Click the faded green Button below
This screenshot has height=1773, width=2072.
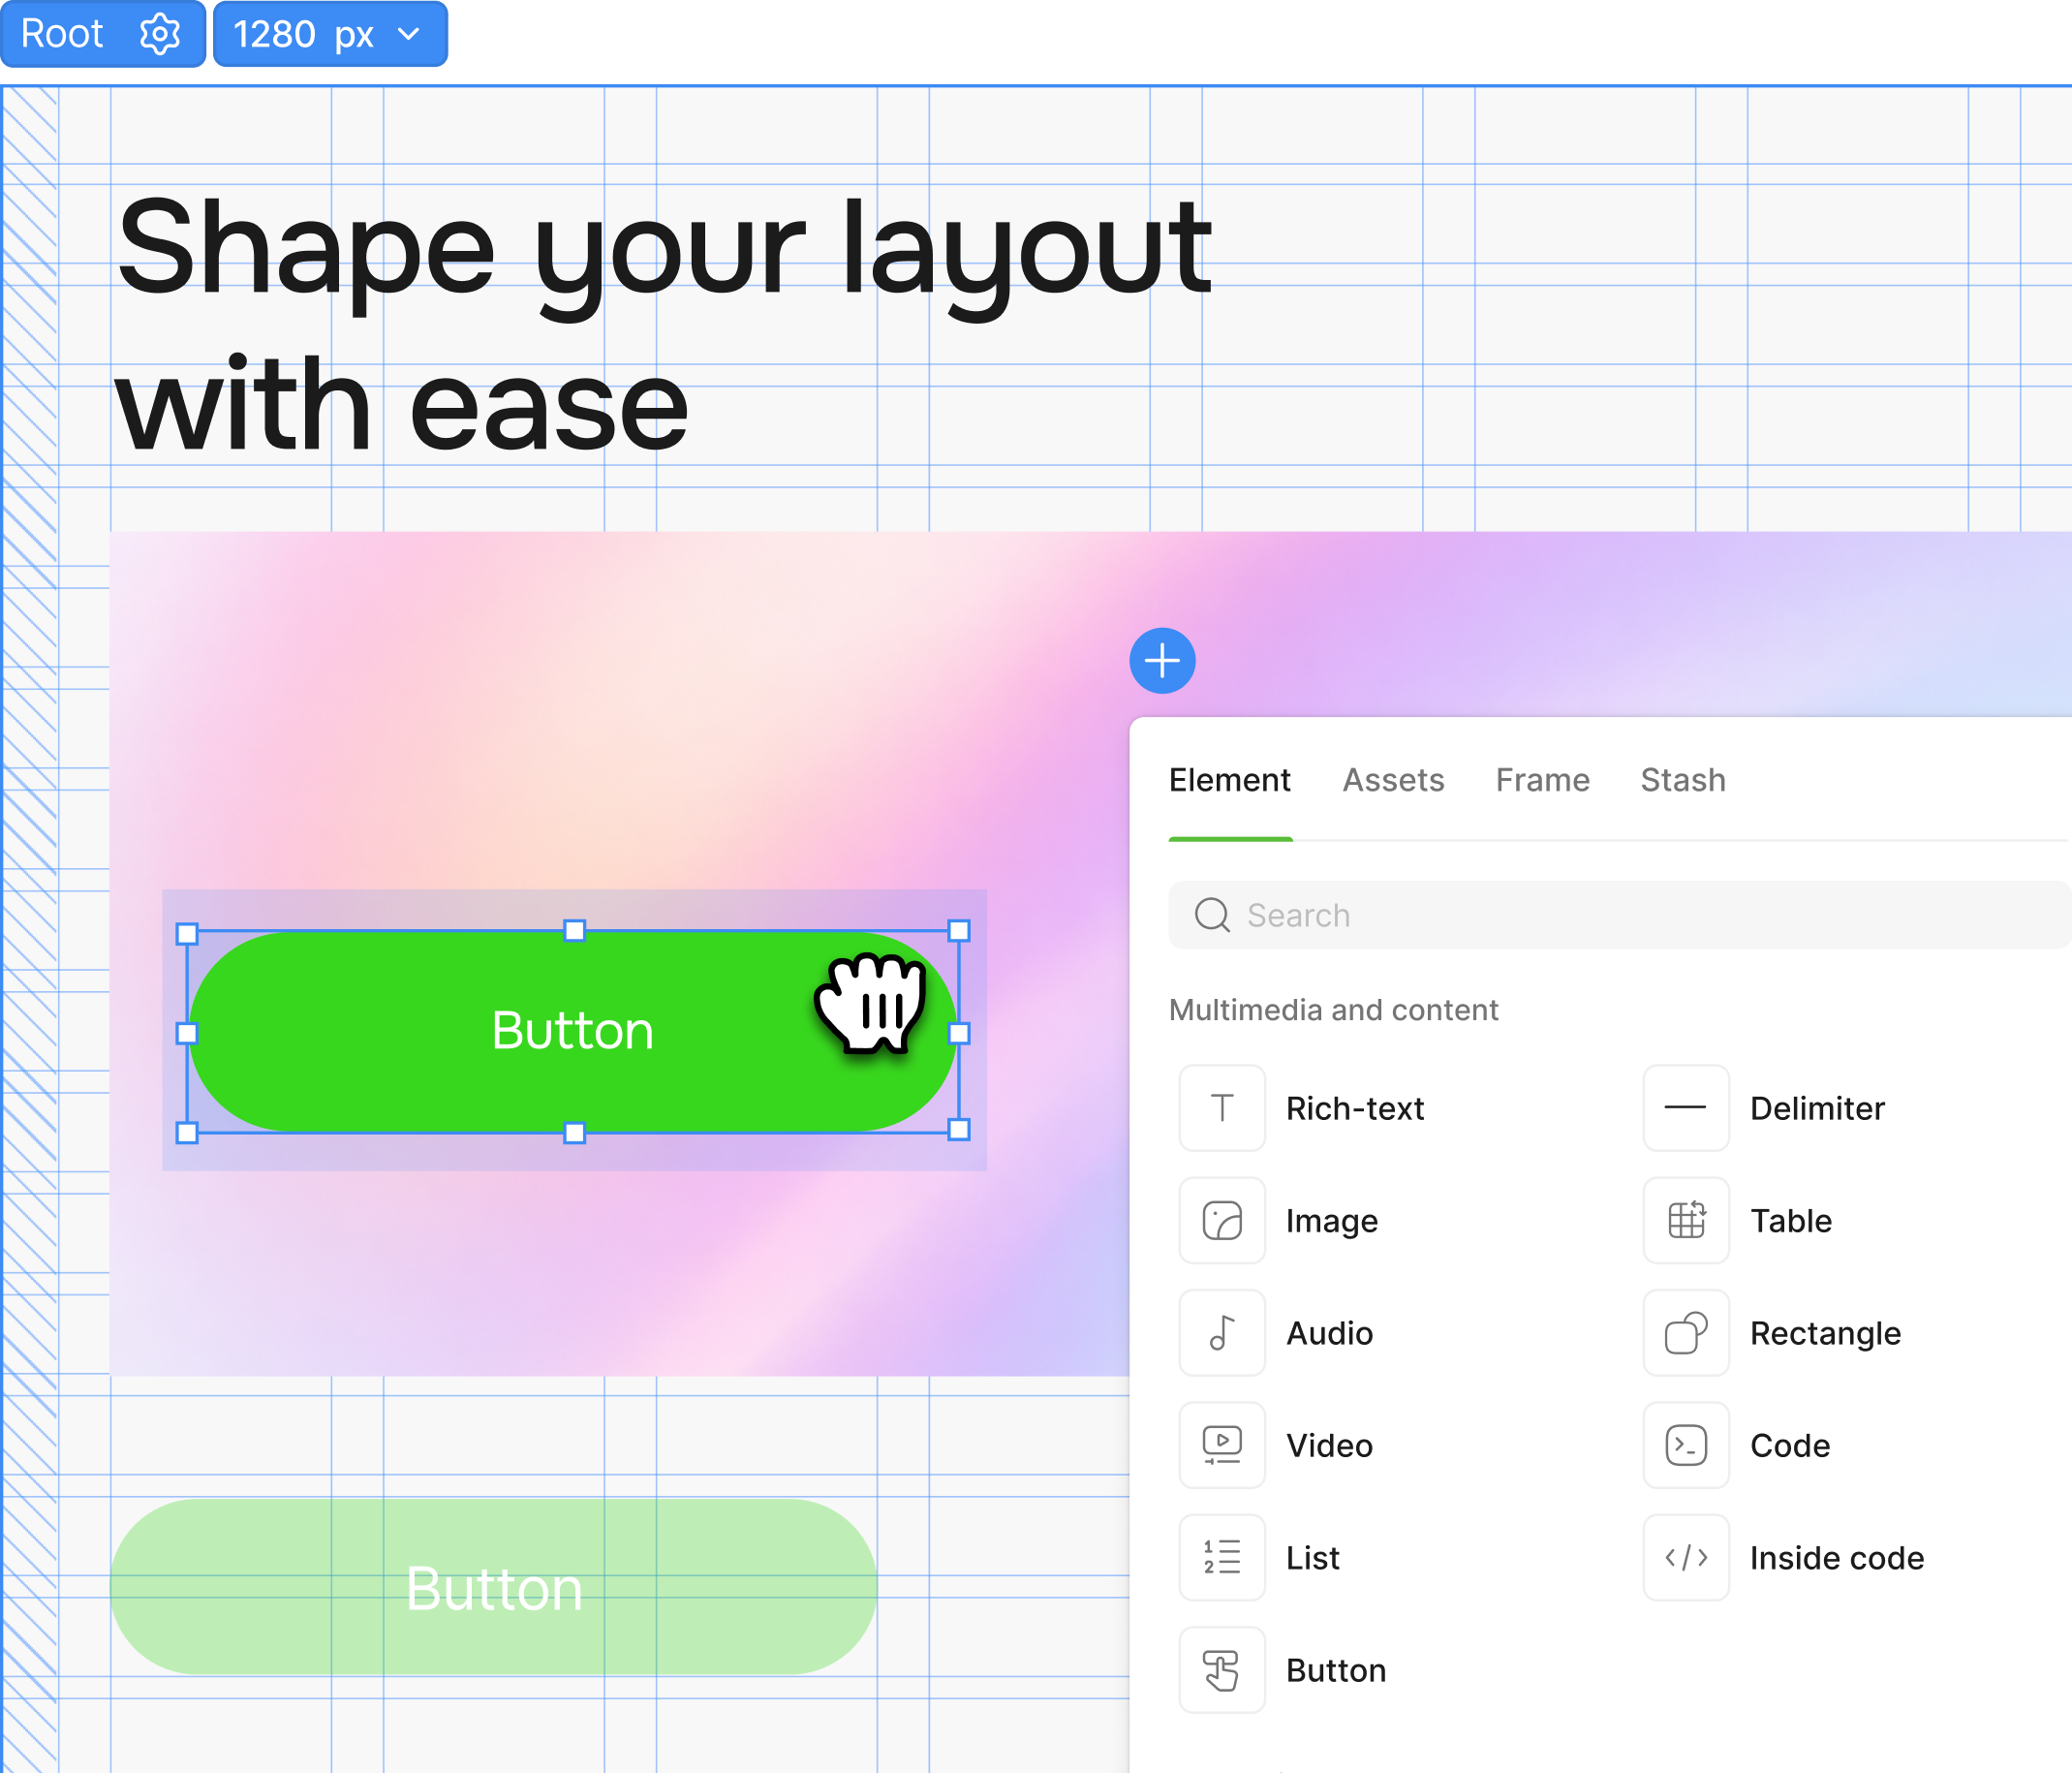pos(493,1587)
